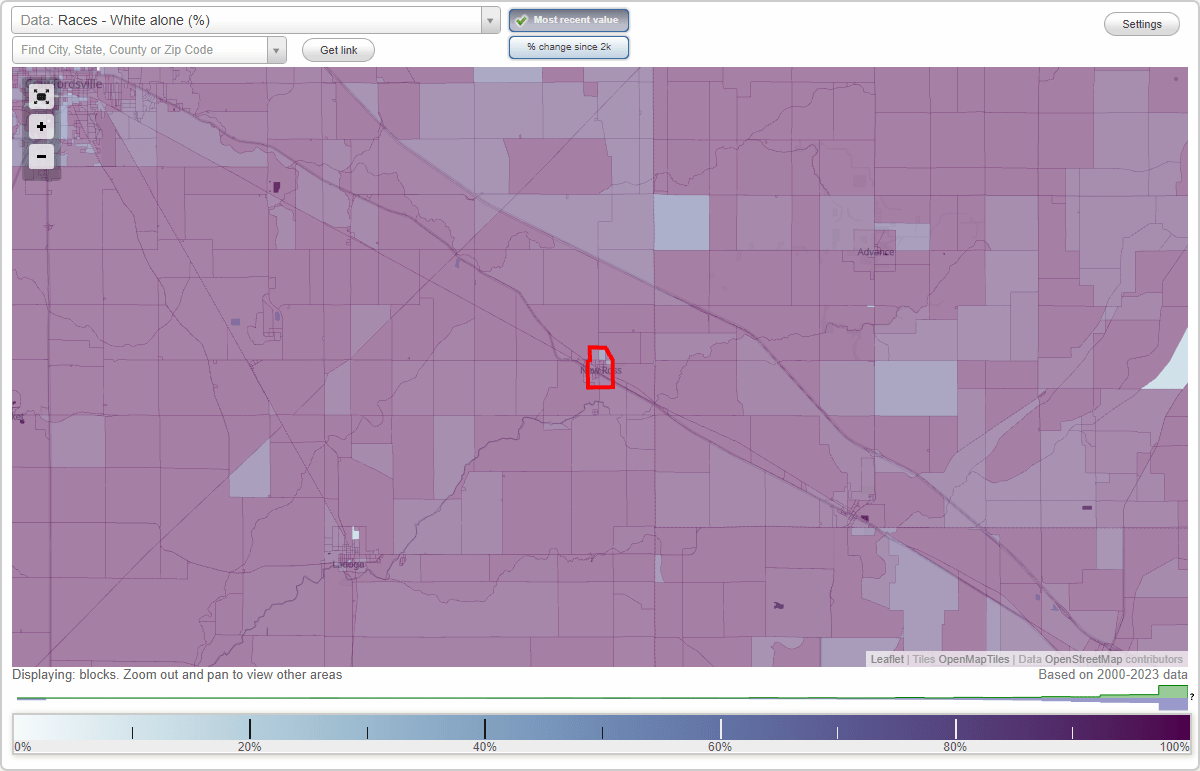Click the Get link button
The image size is (1200, 771).
(x=337, y=49)
